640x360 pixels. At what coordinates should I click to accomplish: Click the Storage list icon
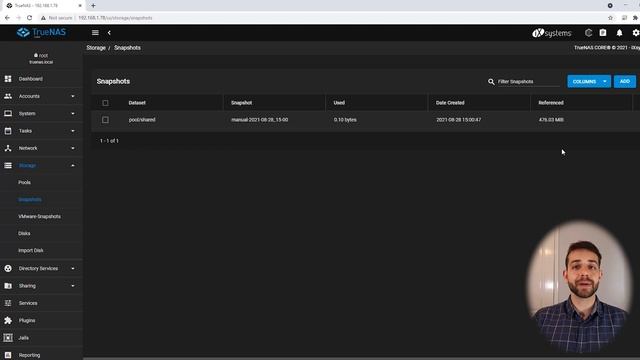8,165
